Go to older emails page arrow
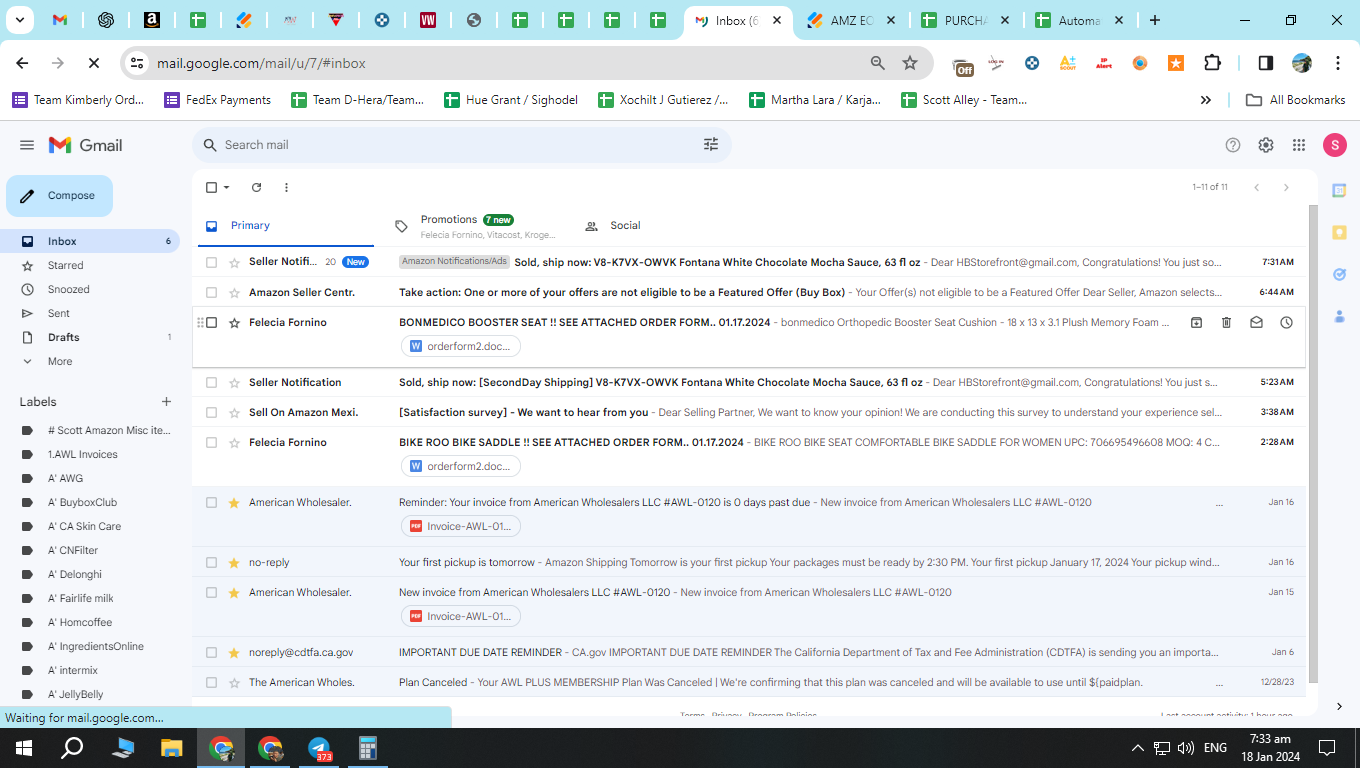This screenshot has height=768, width=1360. point(1286,187)
